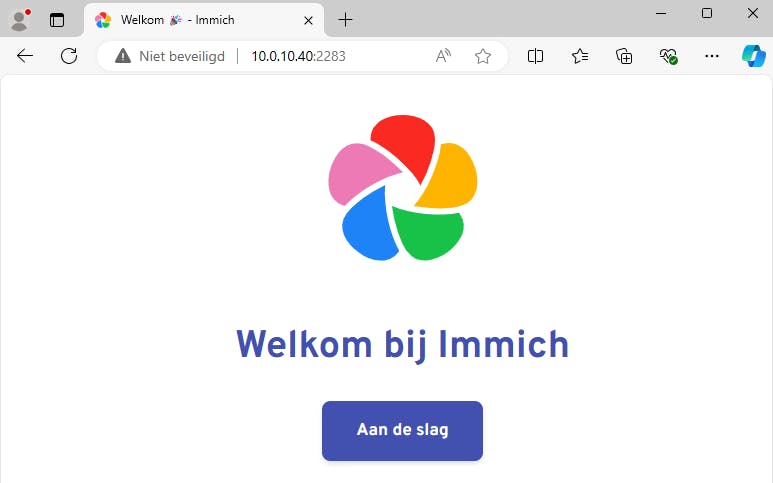The height and width of the screenshot is (483, 773).
Task: Open a new tab with plus icon
Action: tap(345, 20)
